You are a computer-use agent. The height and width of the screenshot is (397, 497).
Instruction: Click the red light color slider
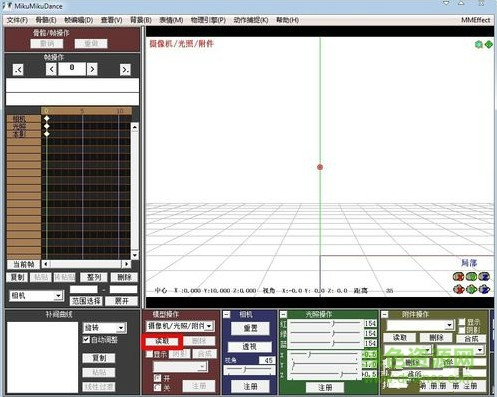coord(325,323)
